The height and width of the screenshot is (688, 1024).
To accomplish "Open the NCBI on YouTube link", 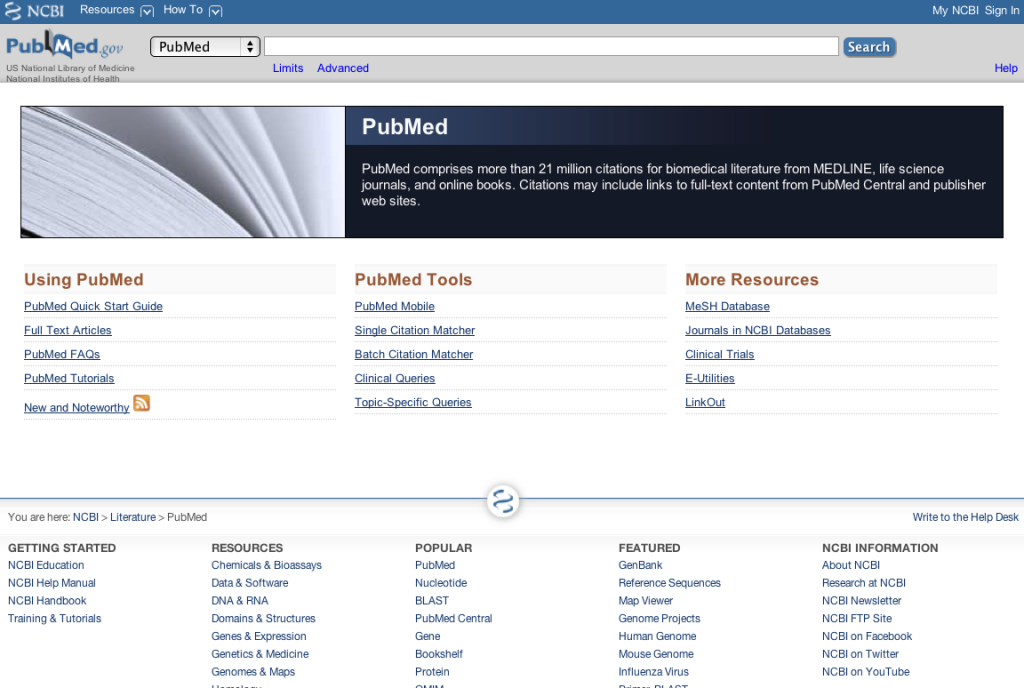I will 865,672.
